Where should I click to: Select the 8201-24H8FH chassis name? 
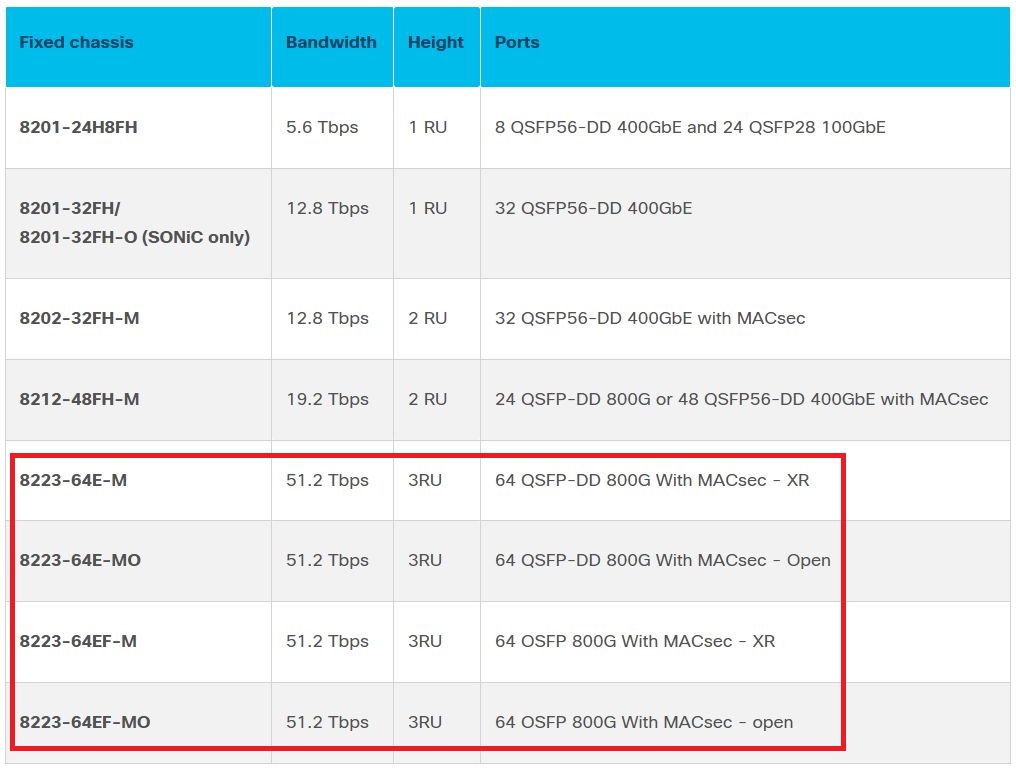[78, 128]
